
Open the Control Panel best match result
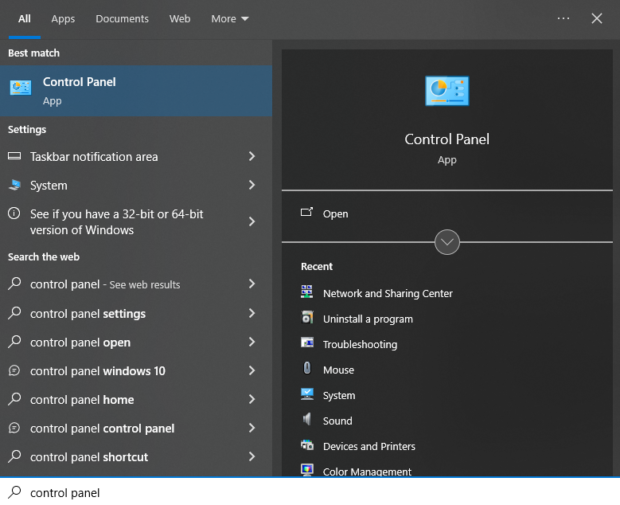coord(136,91)
